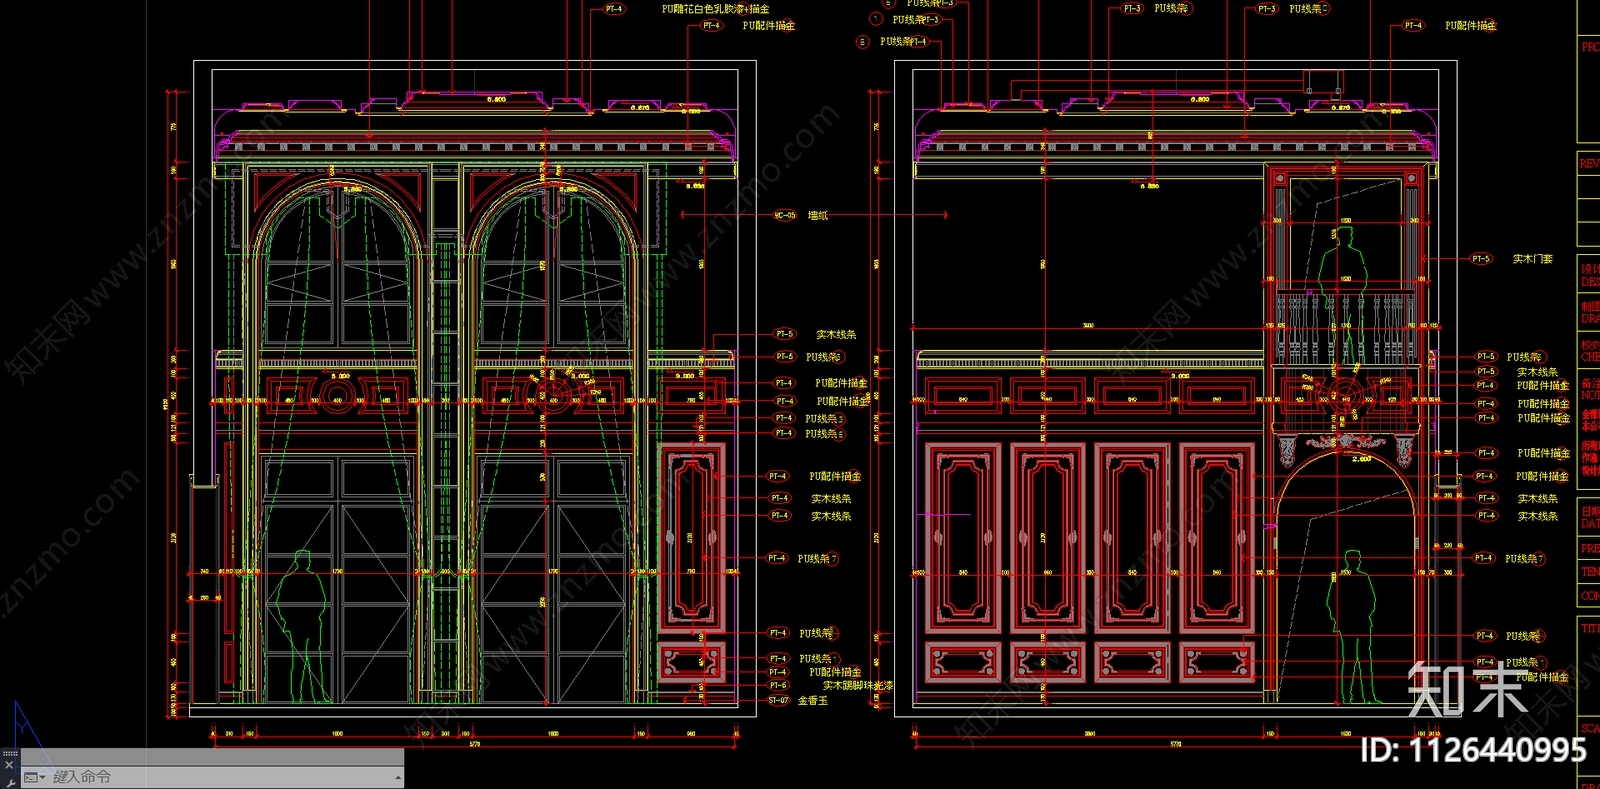Select the human figure beside the glass doors
The image size is (1600, 789).
click(x=301, y=626)
